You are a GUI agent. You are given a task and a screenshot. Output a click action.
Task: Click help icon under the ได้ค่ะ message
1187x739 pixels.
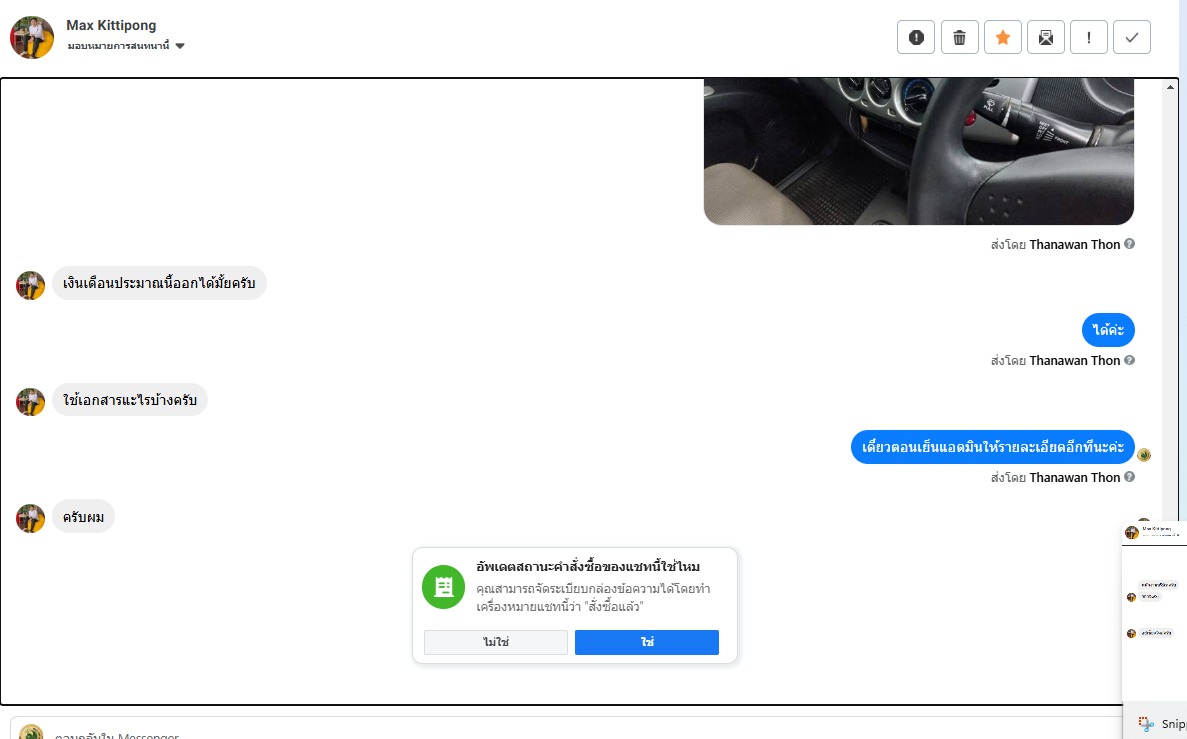[x=1129, y=360]
